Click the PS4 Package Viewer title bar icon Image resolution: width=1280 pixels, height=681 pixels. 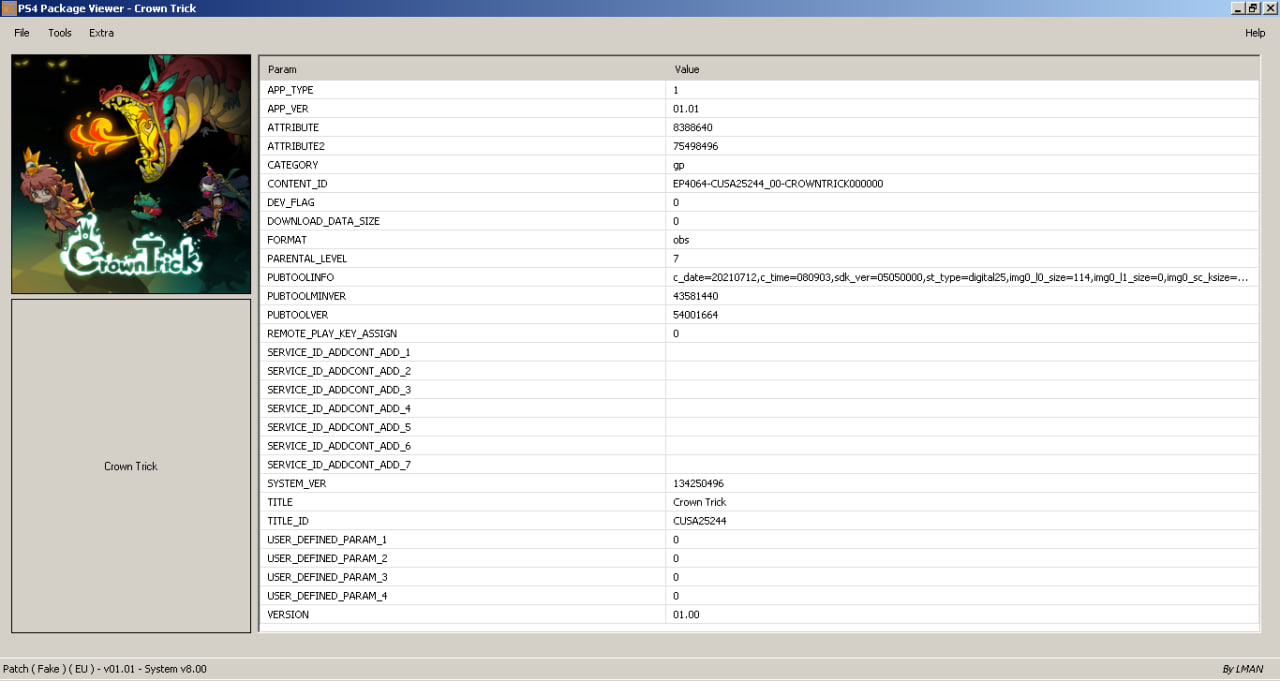(x=8, y=8)
